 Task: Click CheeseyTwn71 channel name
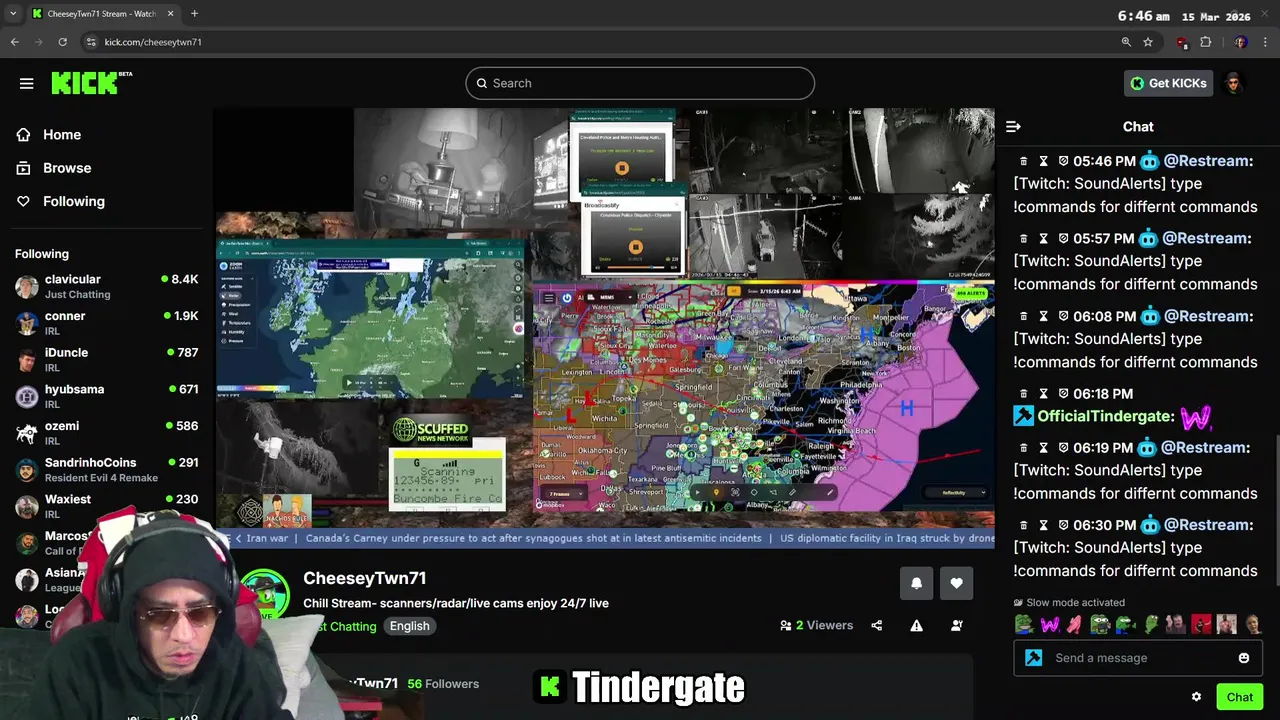coord(365,578)
